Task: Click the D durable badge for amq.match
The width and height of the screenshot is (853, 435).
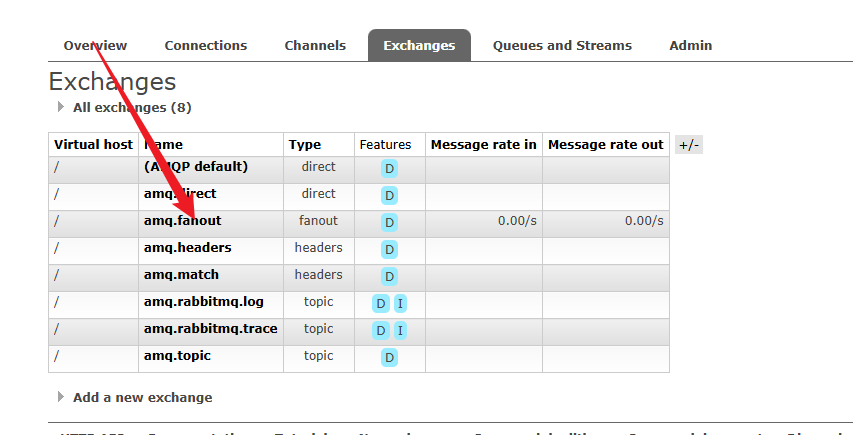Action: [390, 276]
